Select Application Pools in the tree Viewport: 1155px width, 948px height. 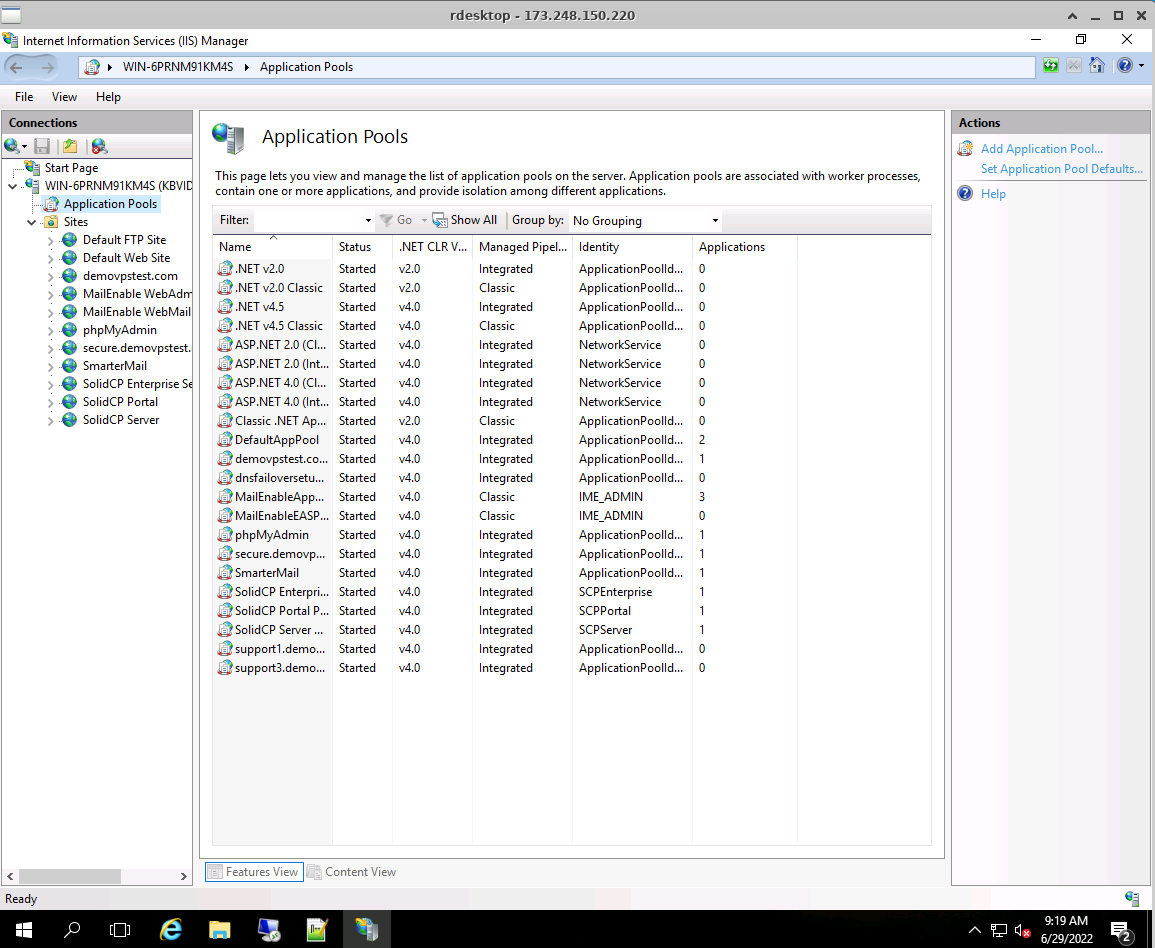click(x=110, y=204)
